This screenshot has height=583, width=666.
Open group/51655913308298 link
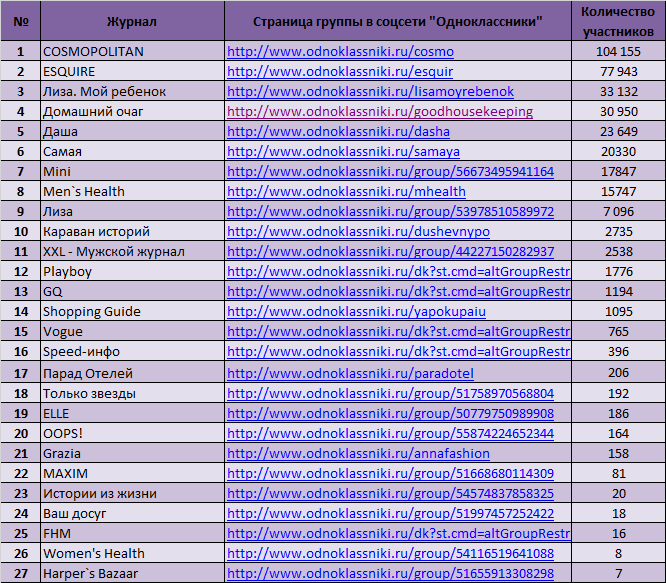(390, 573)
